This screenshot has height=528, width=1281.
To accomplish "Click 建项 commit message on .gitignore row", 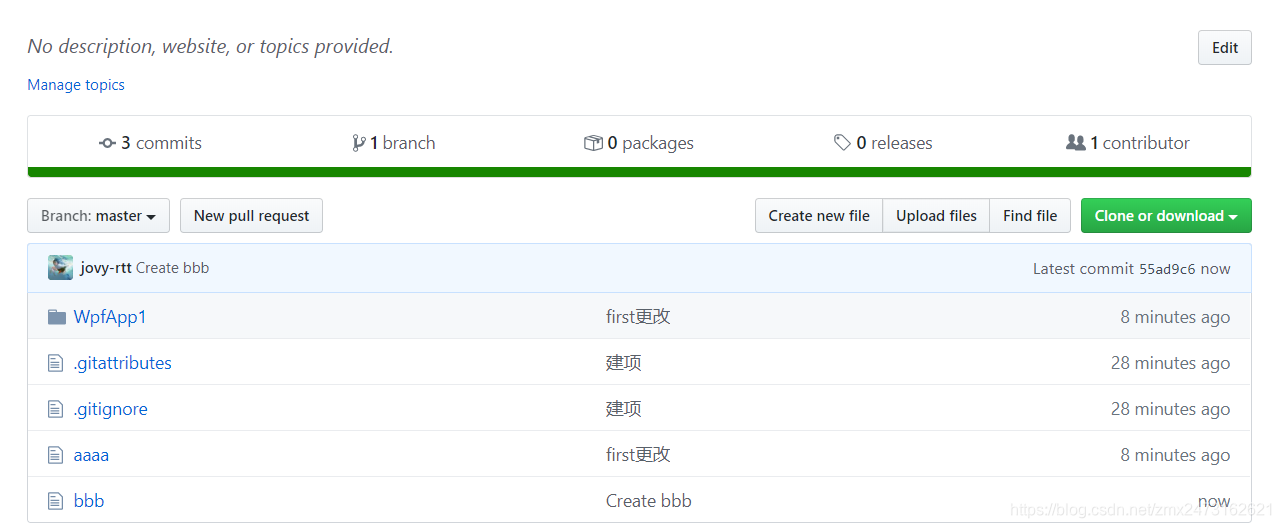I will coord(624,409).
